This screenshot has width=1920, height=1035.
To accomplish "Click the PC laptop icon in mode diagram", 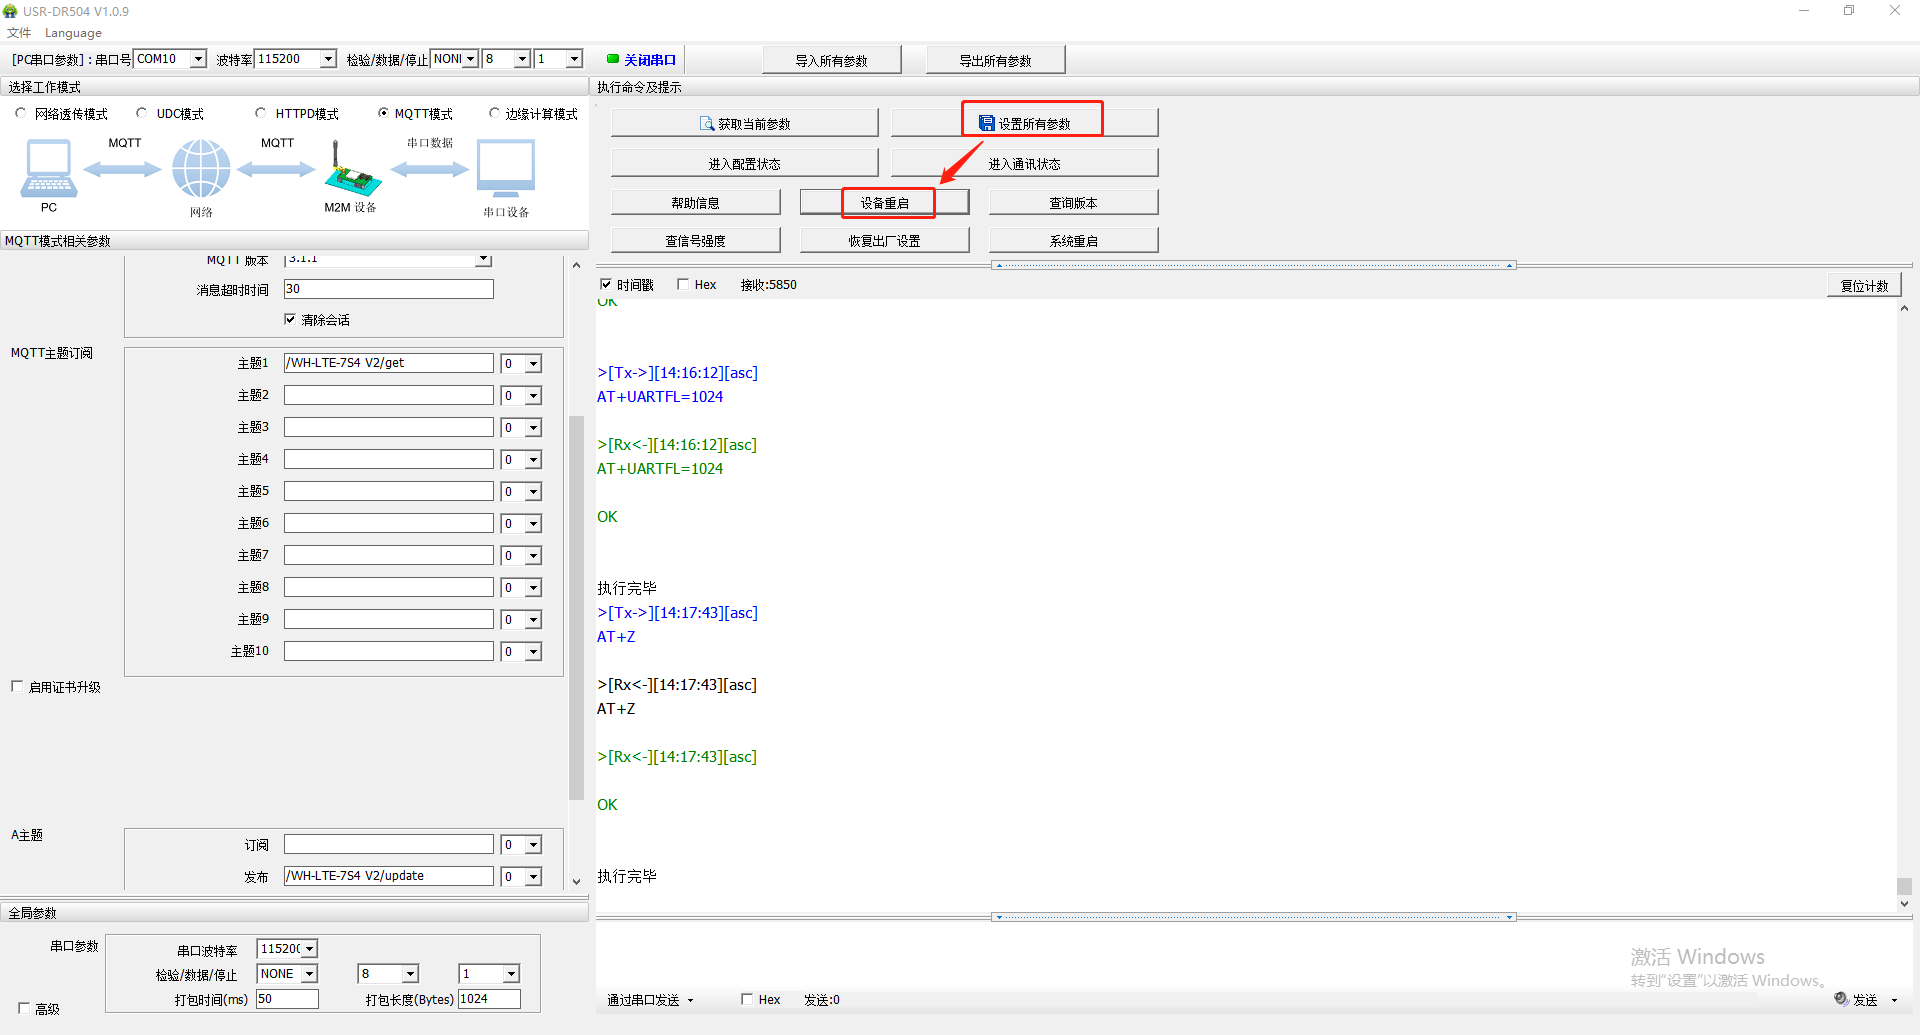I will tap(48, 169).
